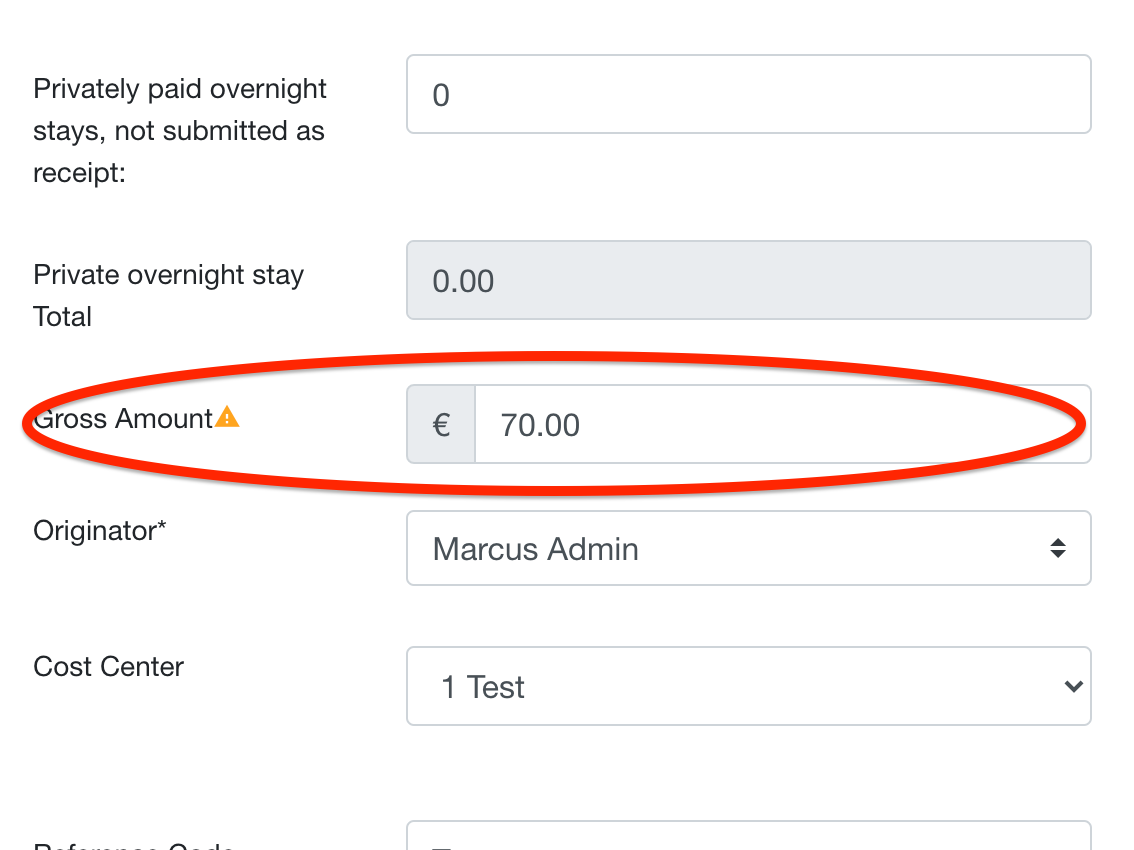Click the chevron arrow on Cost Center
The image size is (1134, 850).
click(1073, 686)
